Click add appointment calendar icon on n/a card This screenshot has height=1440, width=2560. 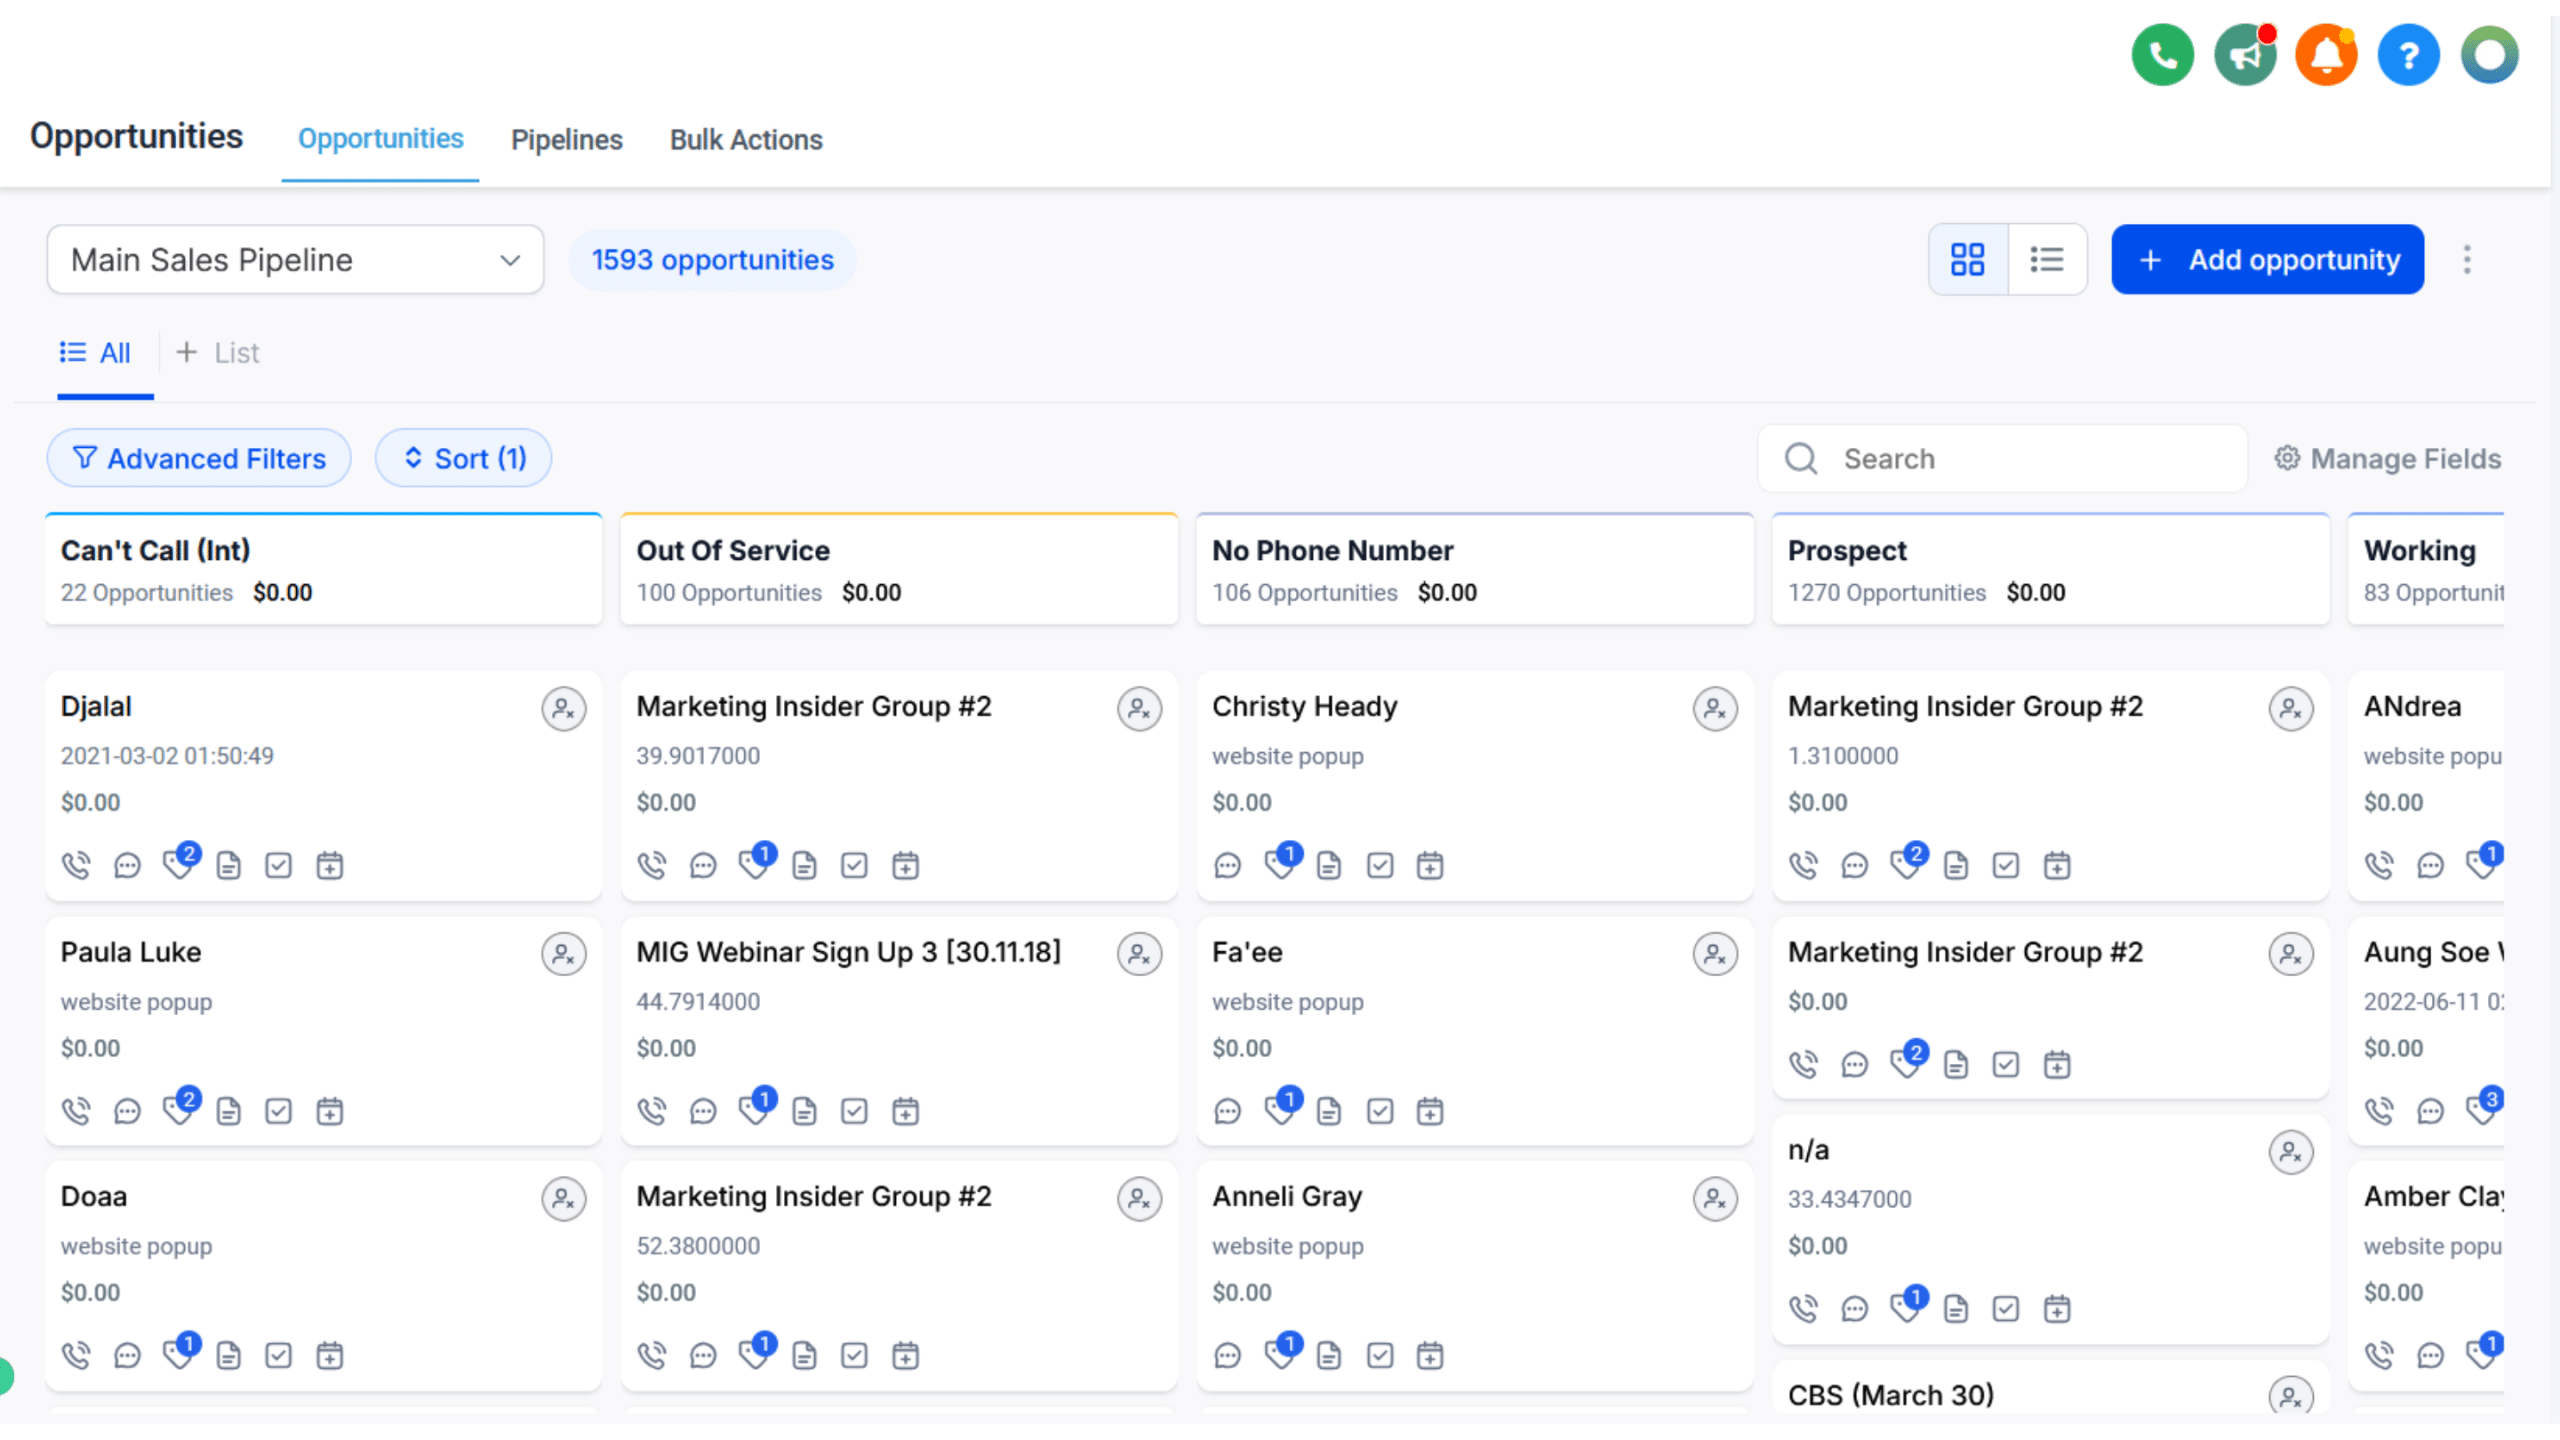click(2057, 1309)
